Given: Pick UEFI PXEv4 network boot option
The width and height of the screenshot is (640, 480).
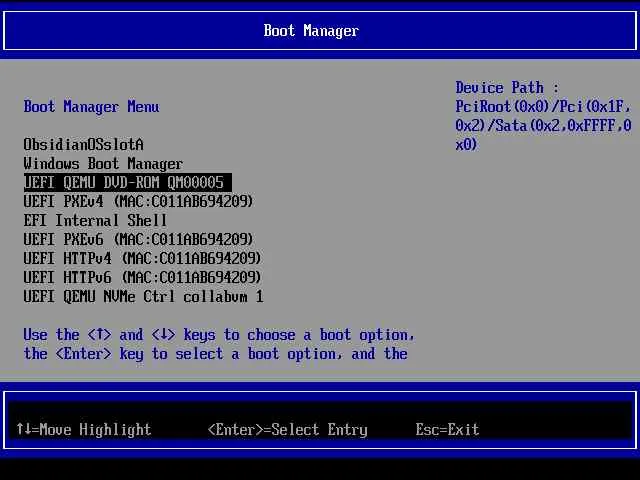Looking at the screenshot, I should click(138, 201).
